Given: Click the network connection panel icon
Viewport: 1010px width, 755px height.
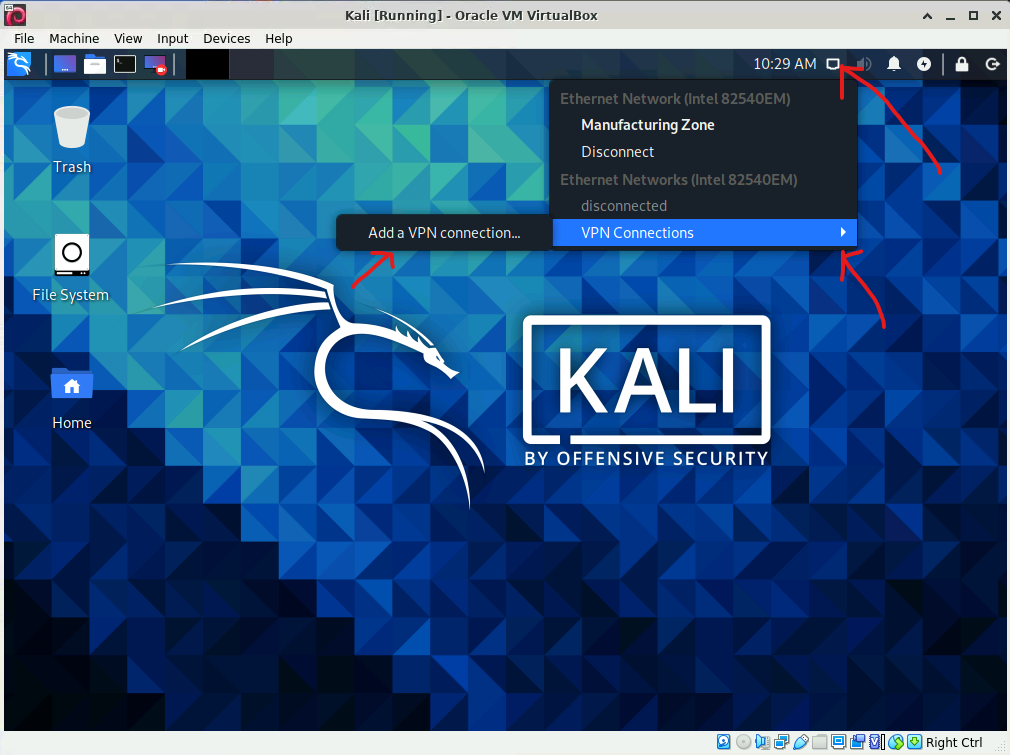Looking at the screenshot, I should tap(833, 64).
